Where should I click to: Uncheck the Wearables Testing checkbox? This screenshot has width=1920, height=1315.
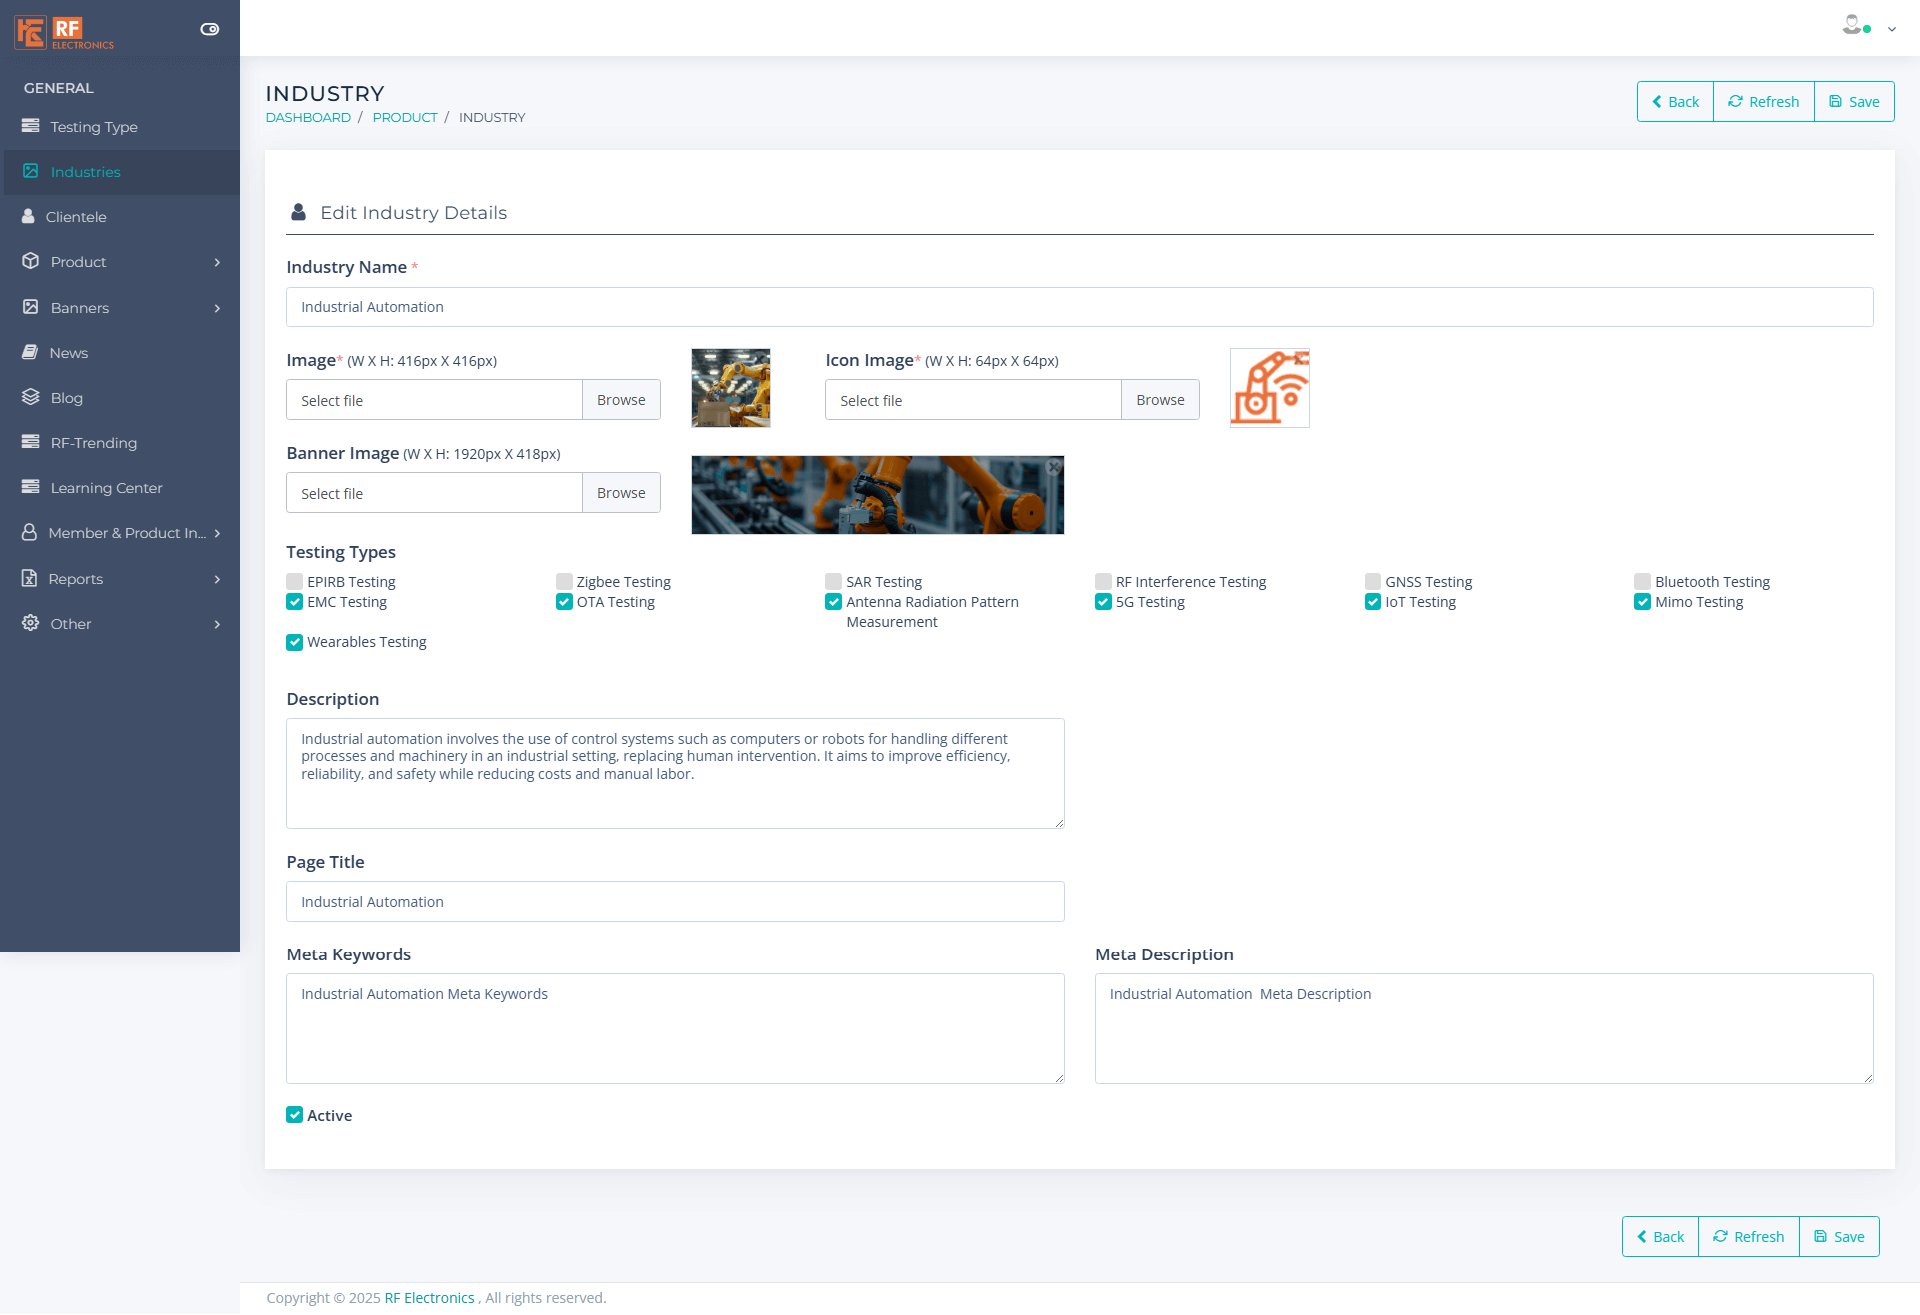(x=295, y=642)
